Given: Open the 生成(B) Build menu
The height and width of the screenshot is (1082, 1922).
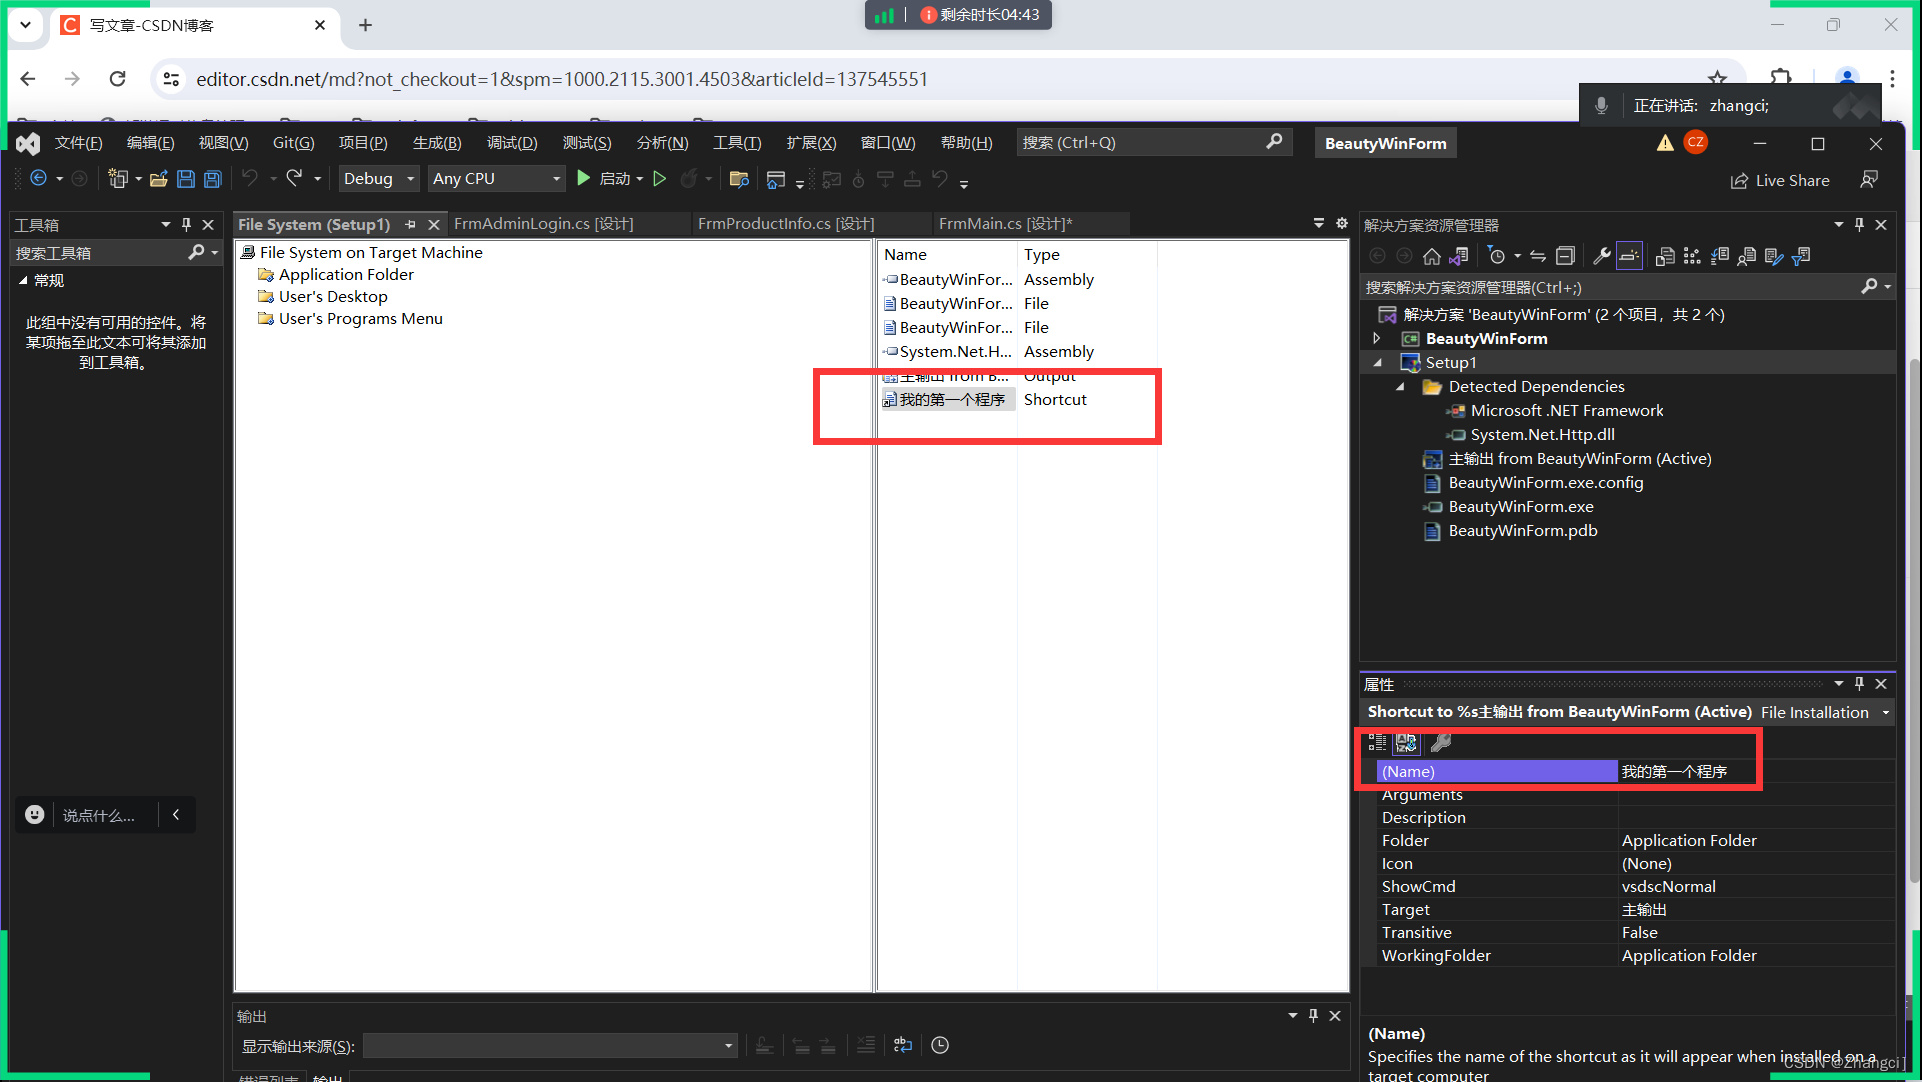Looking at the screenshot, I should click(437, 143).
